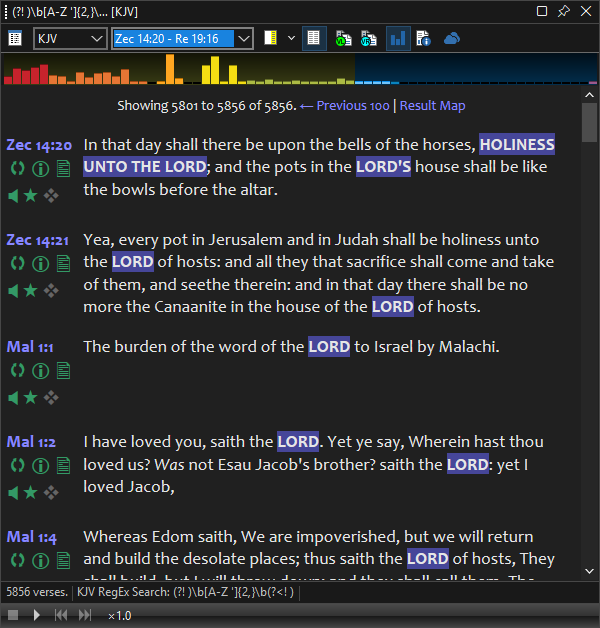Image resolution: width=600 pixels, height=628 pixels.
Task: Stop audio playback
Action: [x=13, y=615]
